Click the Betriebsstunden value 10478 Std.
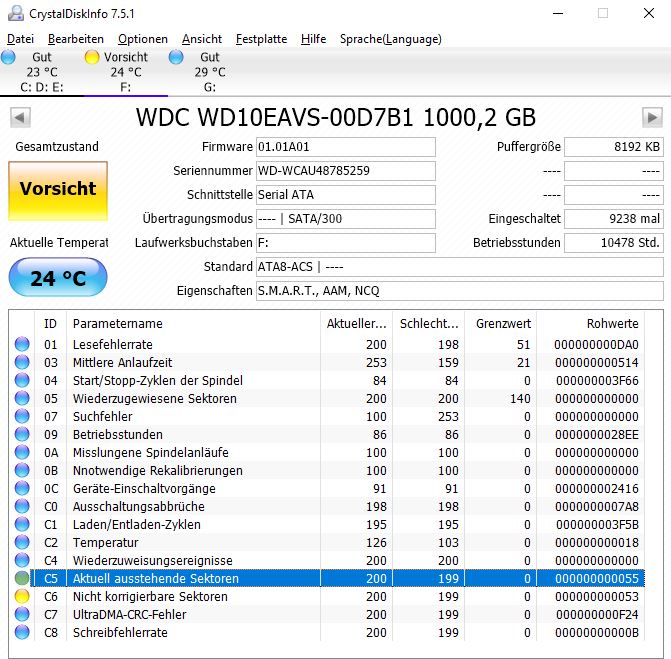 (614, 243)
